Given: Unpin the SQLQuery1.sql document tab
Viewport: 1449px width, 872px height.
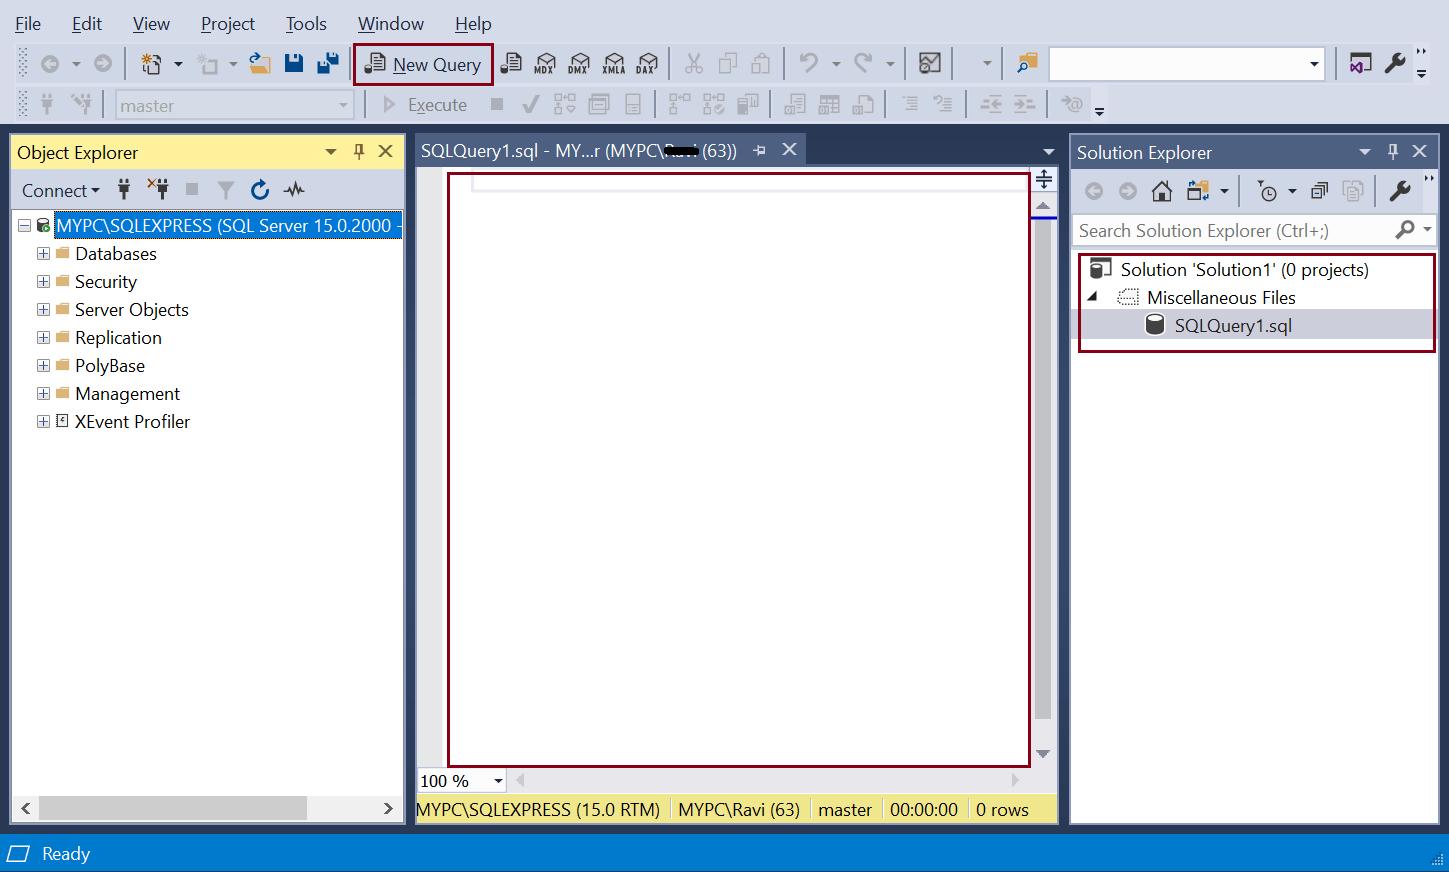Looking at the screenshot, I should point(759,149).
